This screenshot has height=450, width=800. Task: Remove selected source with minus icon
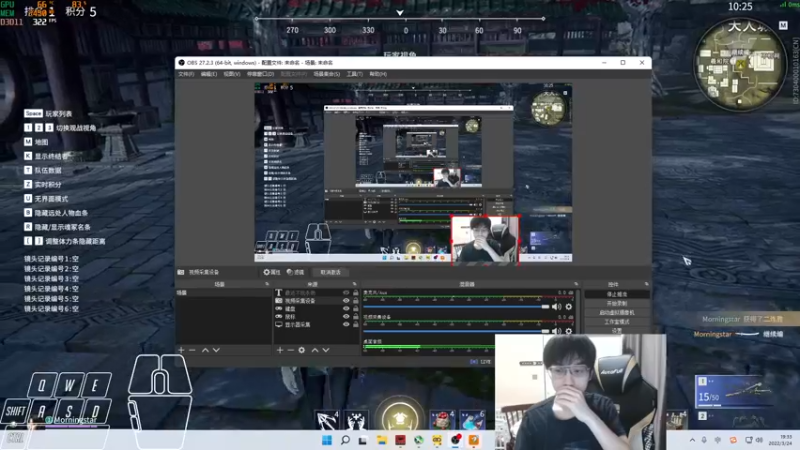290,350
